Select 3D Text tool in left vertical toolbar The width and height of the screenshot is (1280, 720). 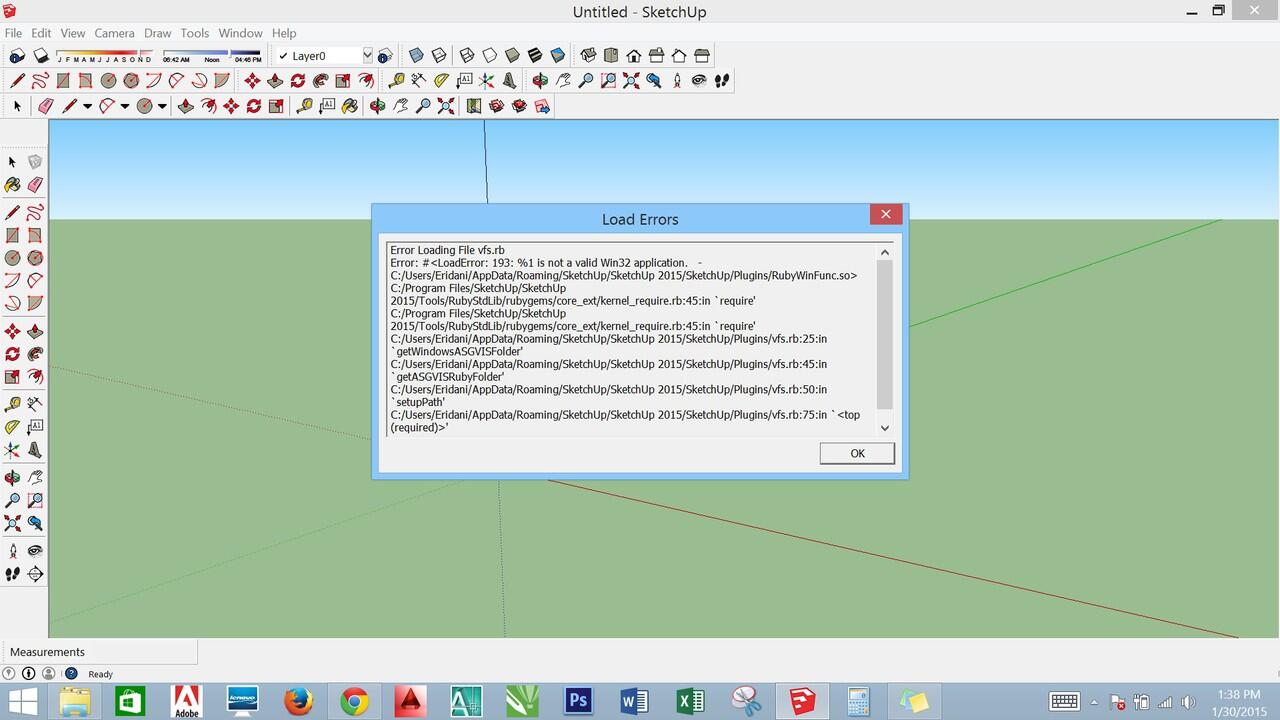click(35, 450)
